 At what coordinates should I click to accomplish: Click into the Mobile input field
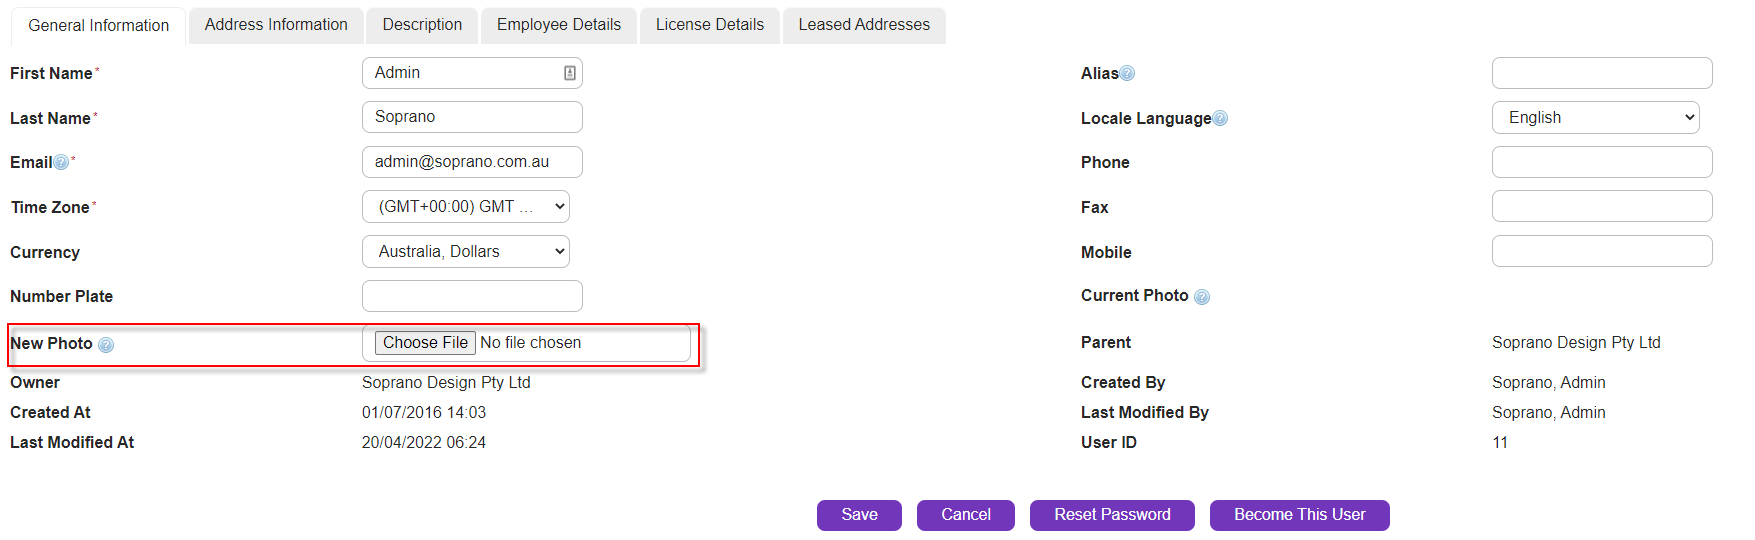click(1601, 251)
